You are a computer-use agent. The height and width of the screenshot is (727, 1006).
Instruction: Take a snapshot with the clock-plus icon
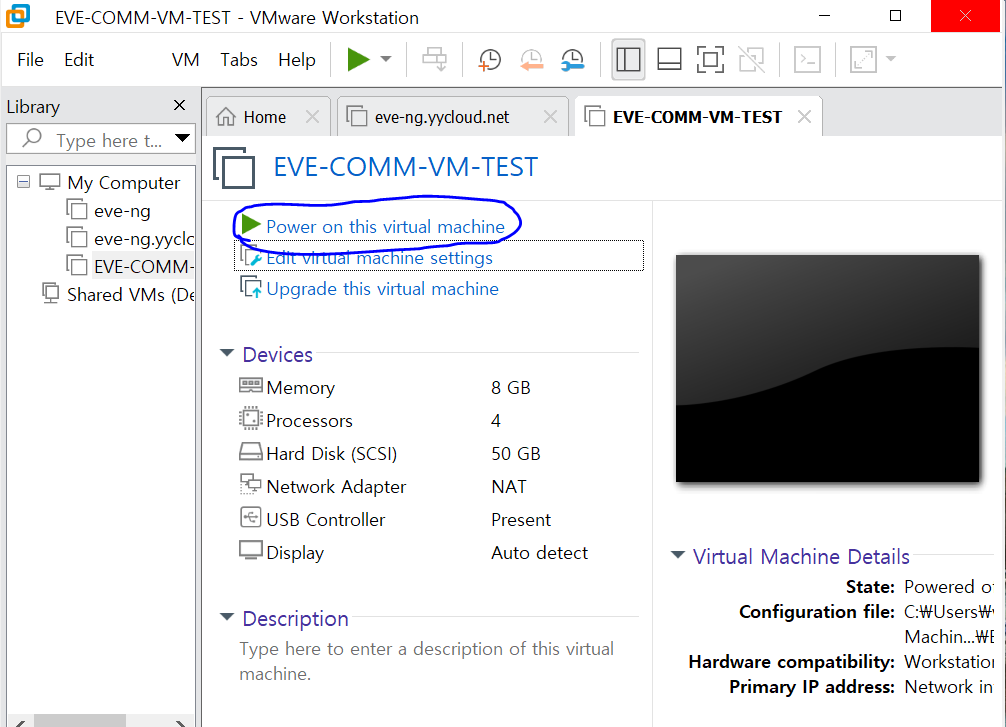[x=490, y=60]
